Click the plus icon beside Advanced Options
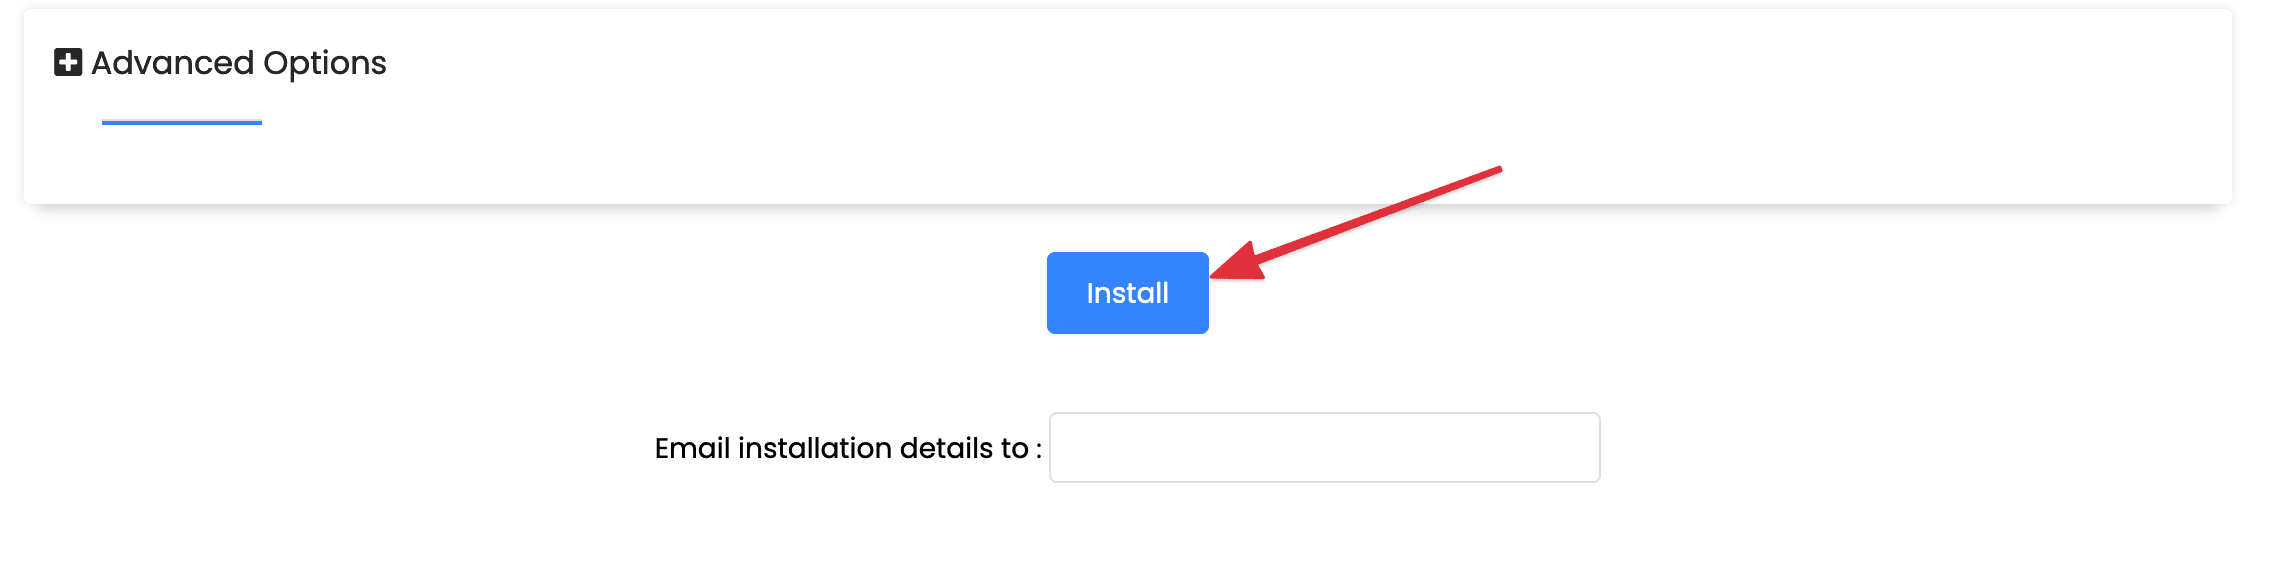2282x574 pixels. tap(68, 63)
